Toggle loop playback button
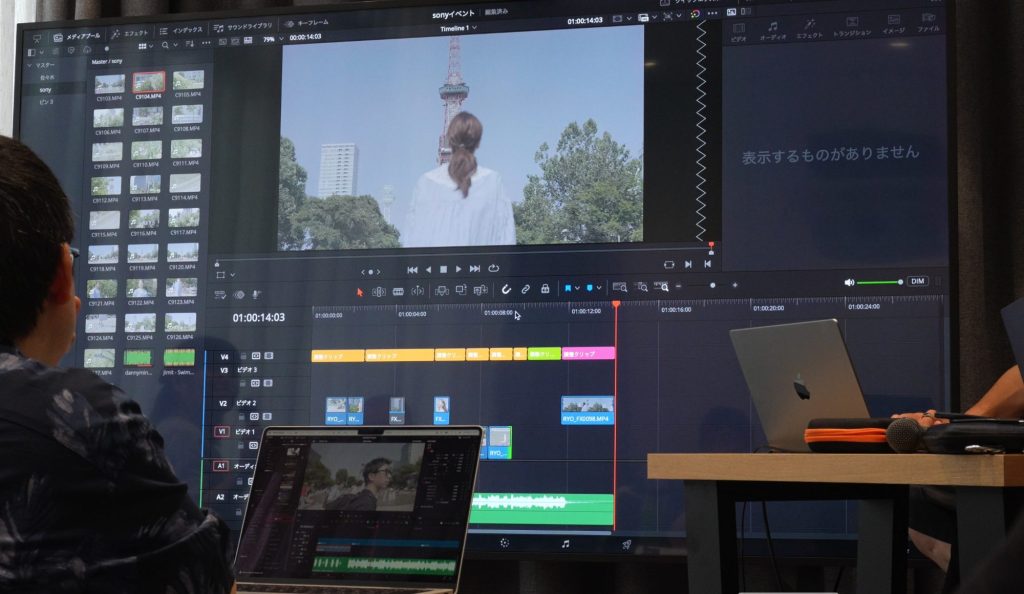 coord(494,268)
